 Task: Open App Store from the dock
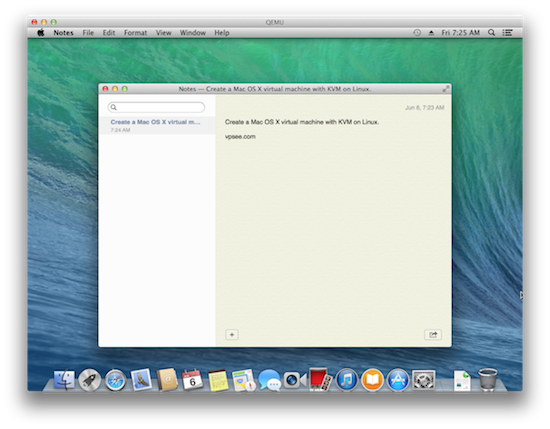(398, 380)
